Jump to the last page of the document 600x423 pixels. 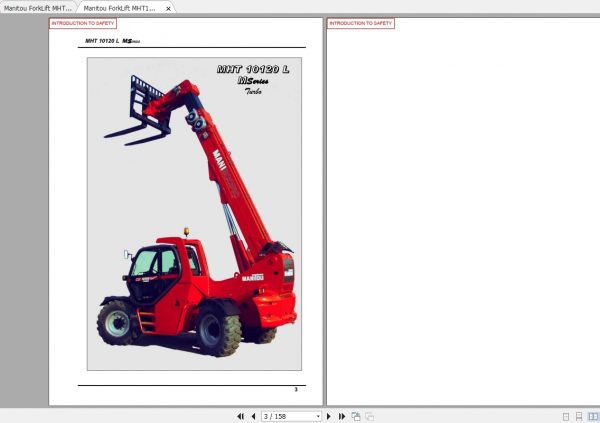point(342,416)
